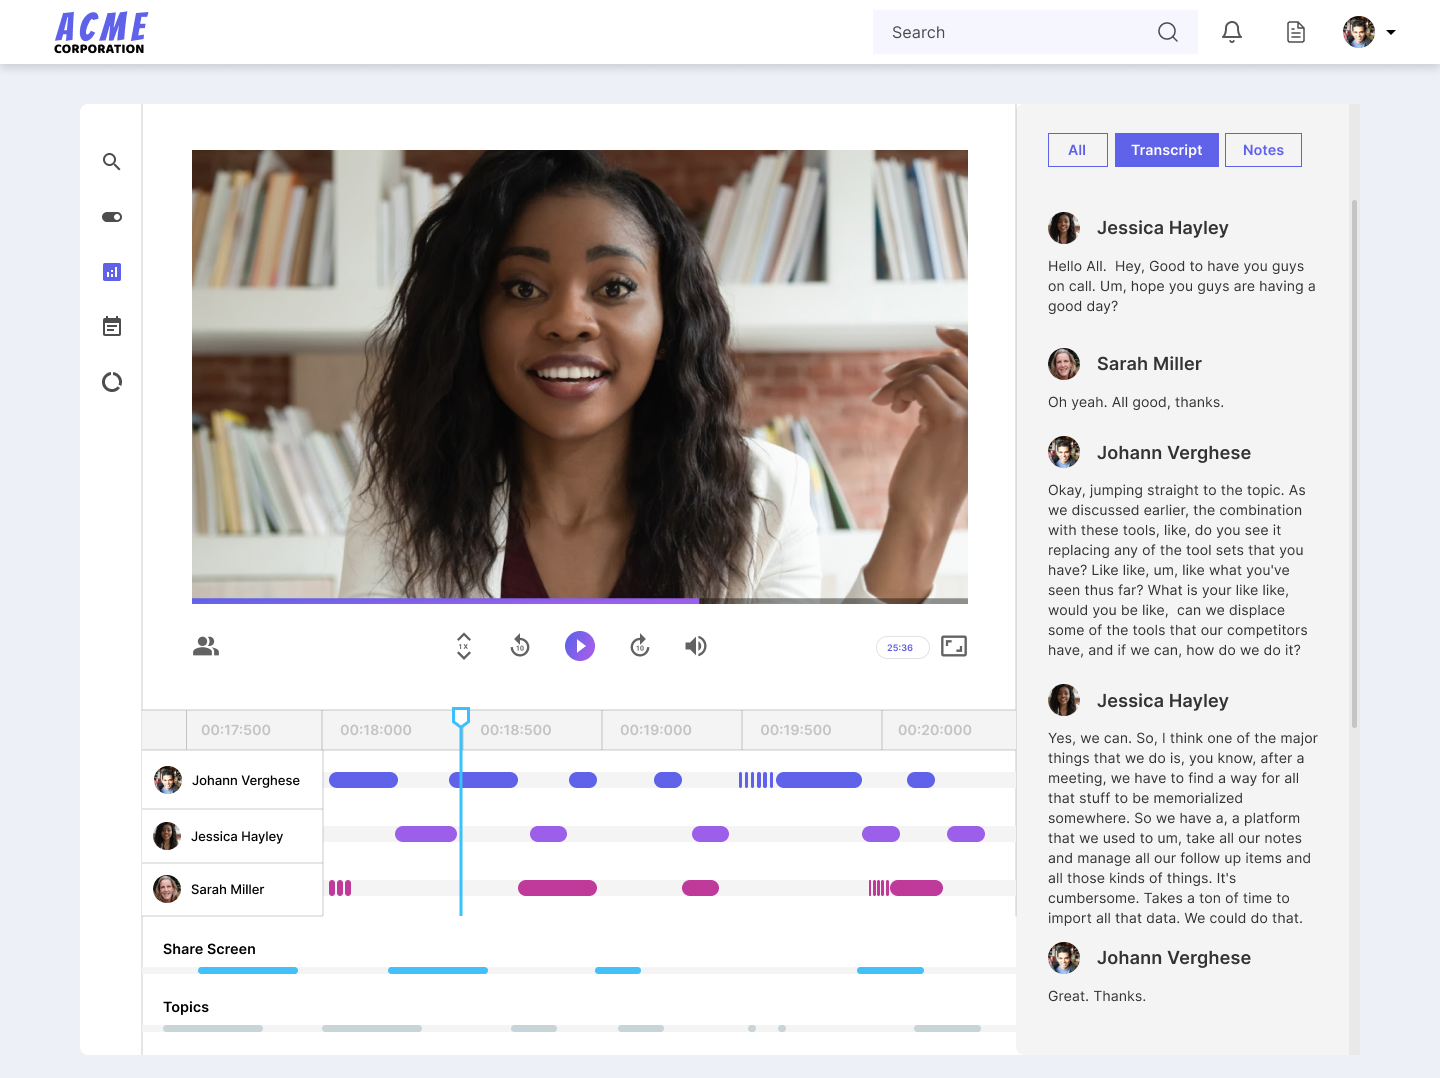Adjust the 1x playback speed stepper
Screen dimensions: 1440x1078
[x=463, y=646]
